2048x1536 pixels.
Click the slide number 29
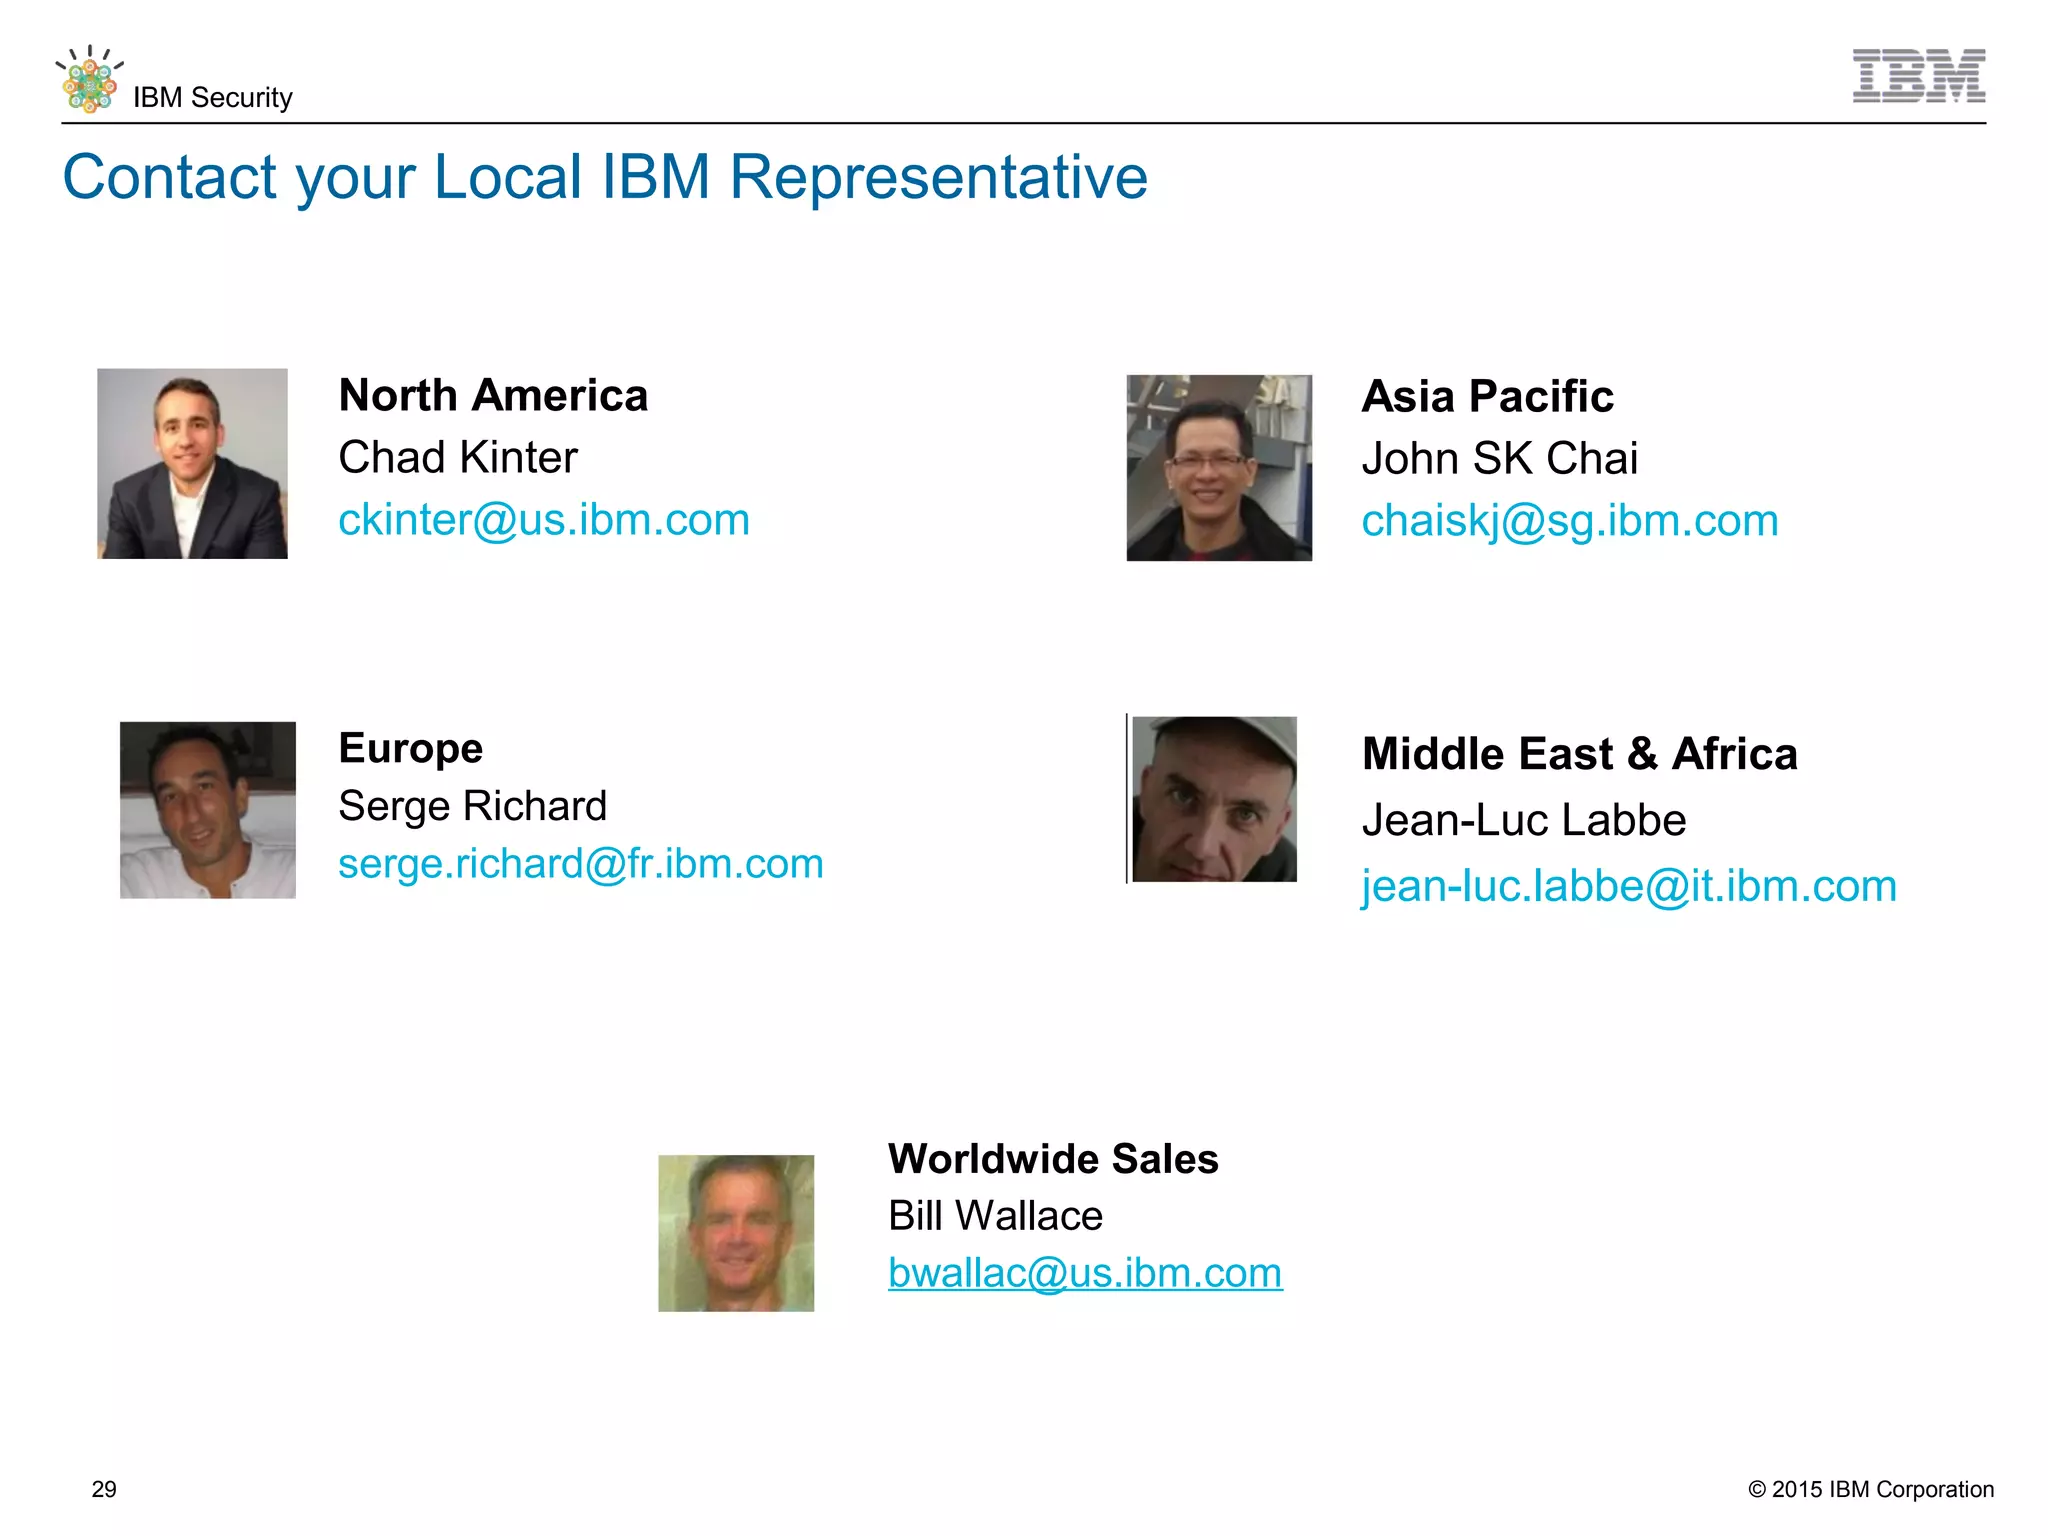(x=104, y=1489)
